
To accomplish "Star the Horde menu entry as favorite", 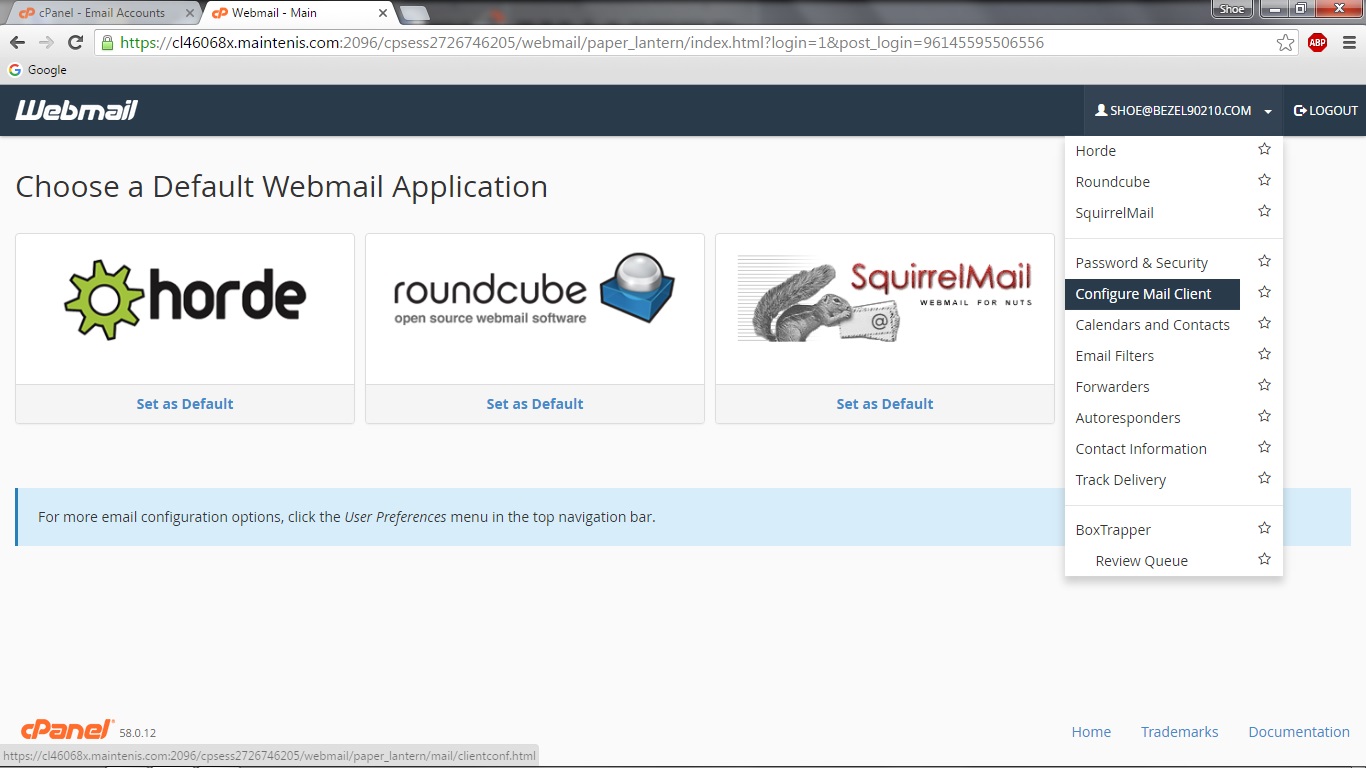I will point(1264,149).
